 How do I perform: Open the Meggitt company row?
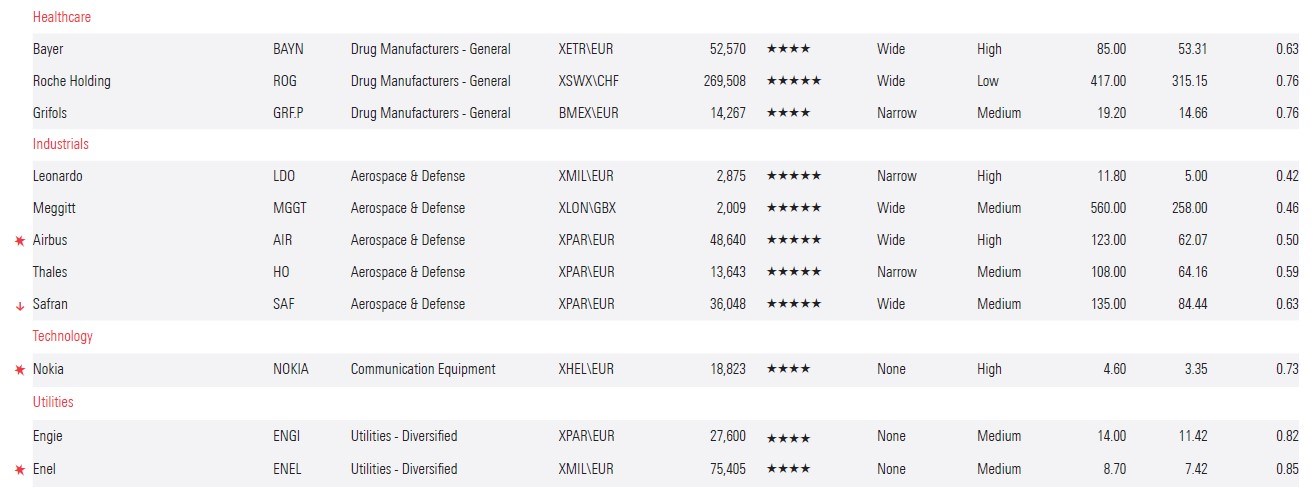pos(54,208)
